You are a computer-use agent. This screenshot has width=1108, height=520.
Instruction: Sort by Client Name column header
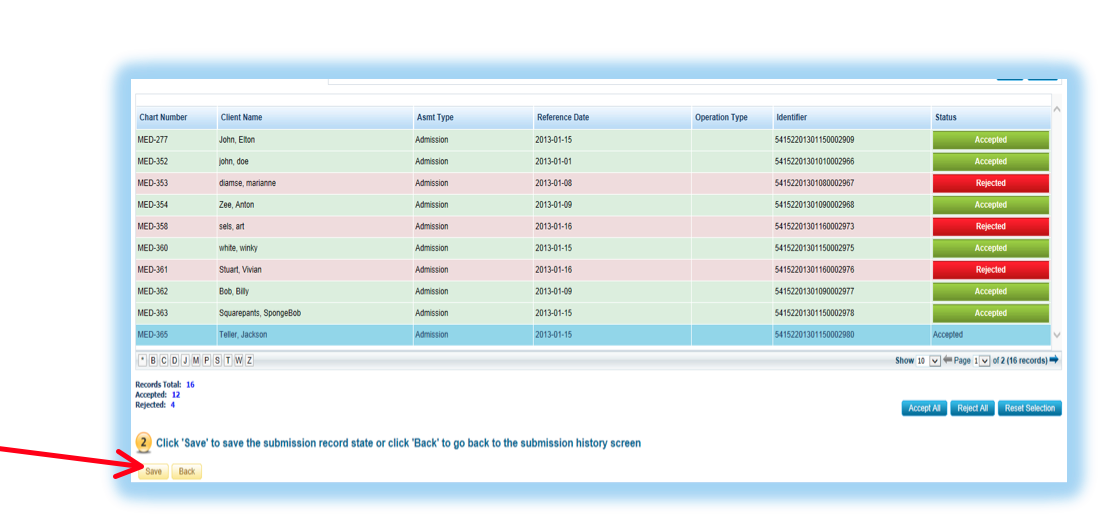click(241, 118)
